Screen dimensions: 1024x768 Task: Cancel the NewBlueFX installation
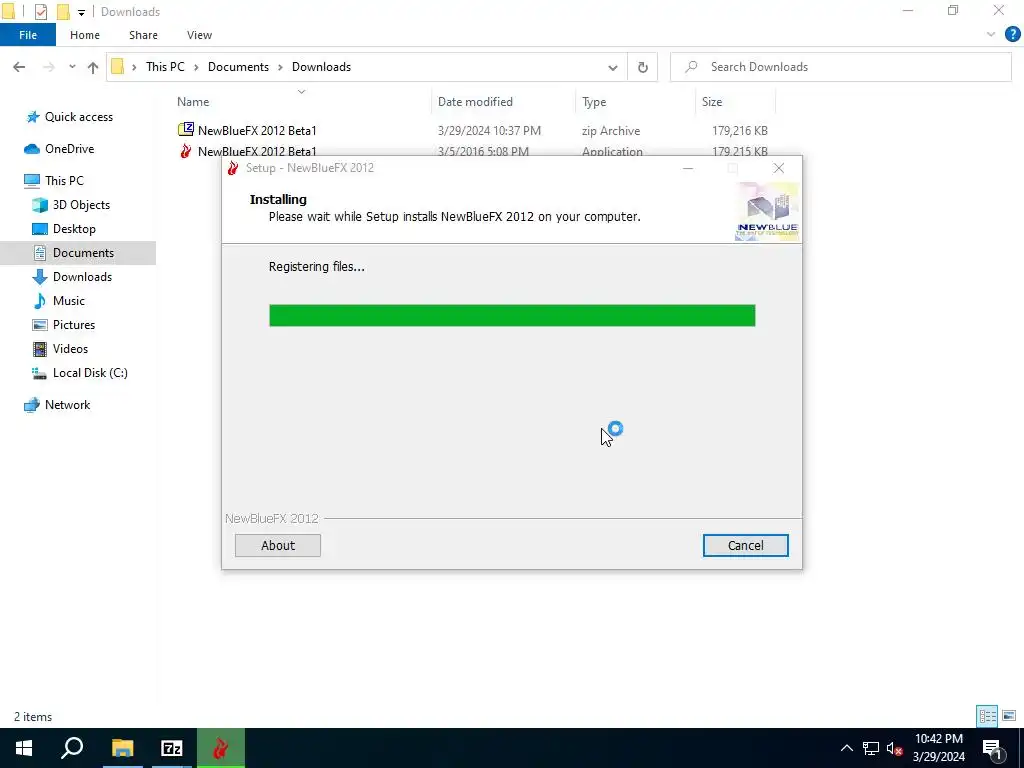[x=745, y=545]
